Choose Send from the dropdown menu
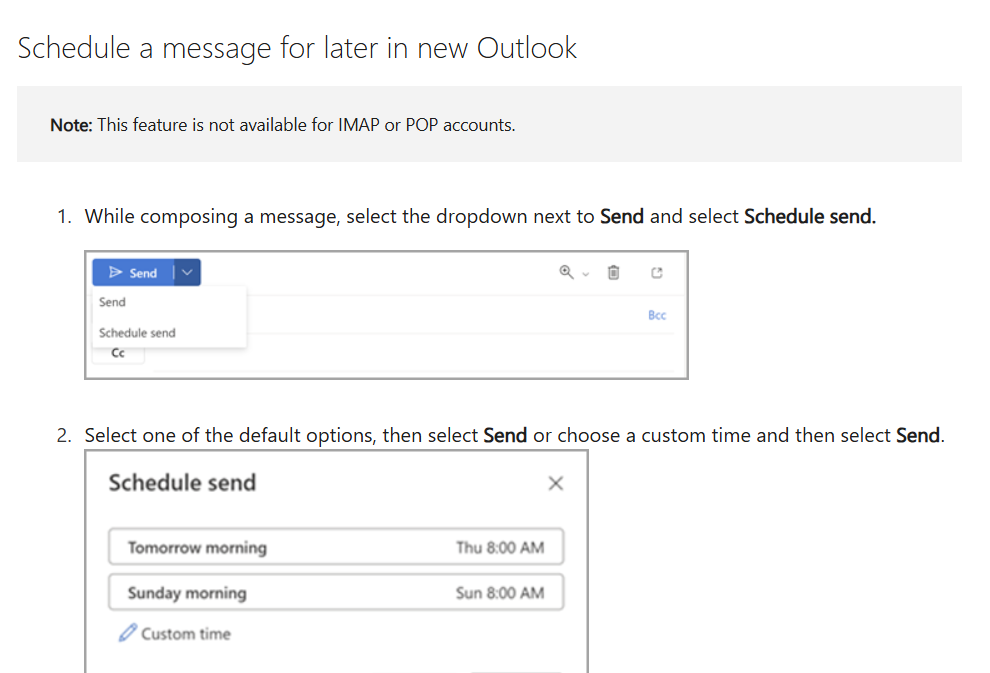The image size is (990, 673). [x=113, y=302]
